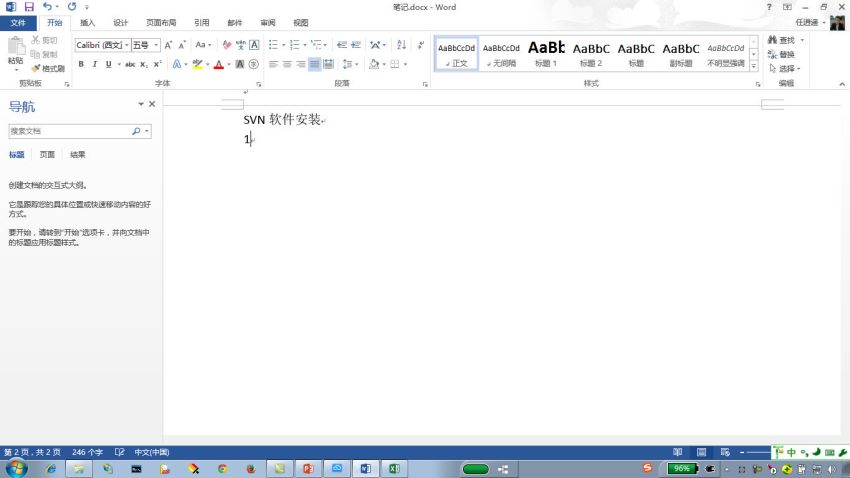Shrink font size icon
The width and height of the screenshot is (850, 478).
click(x=182, y=45)
